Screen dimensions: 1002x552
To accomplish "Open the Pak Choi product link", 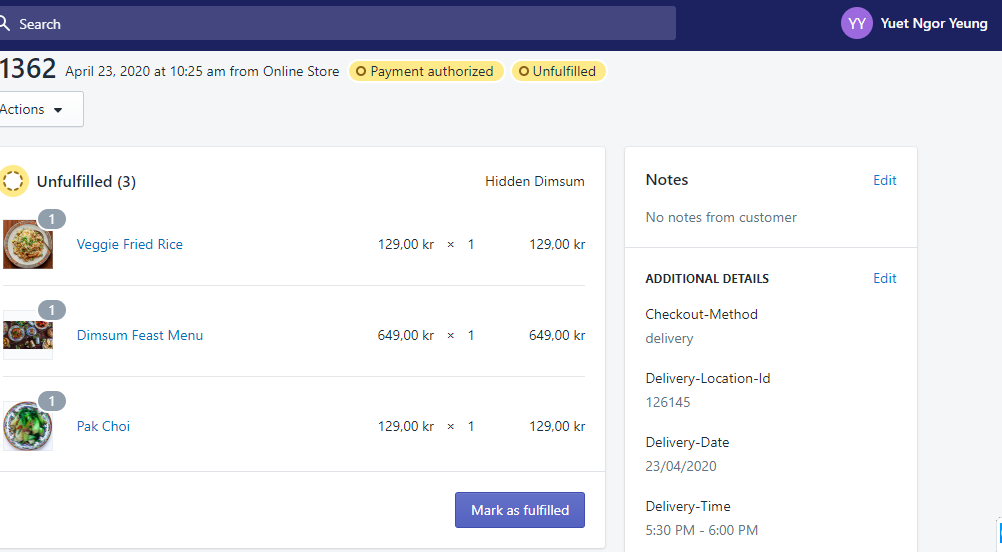I will [x=104, y=427].
